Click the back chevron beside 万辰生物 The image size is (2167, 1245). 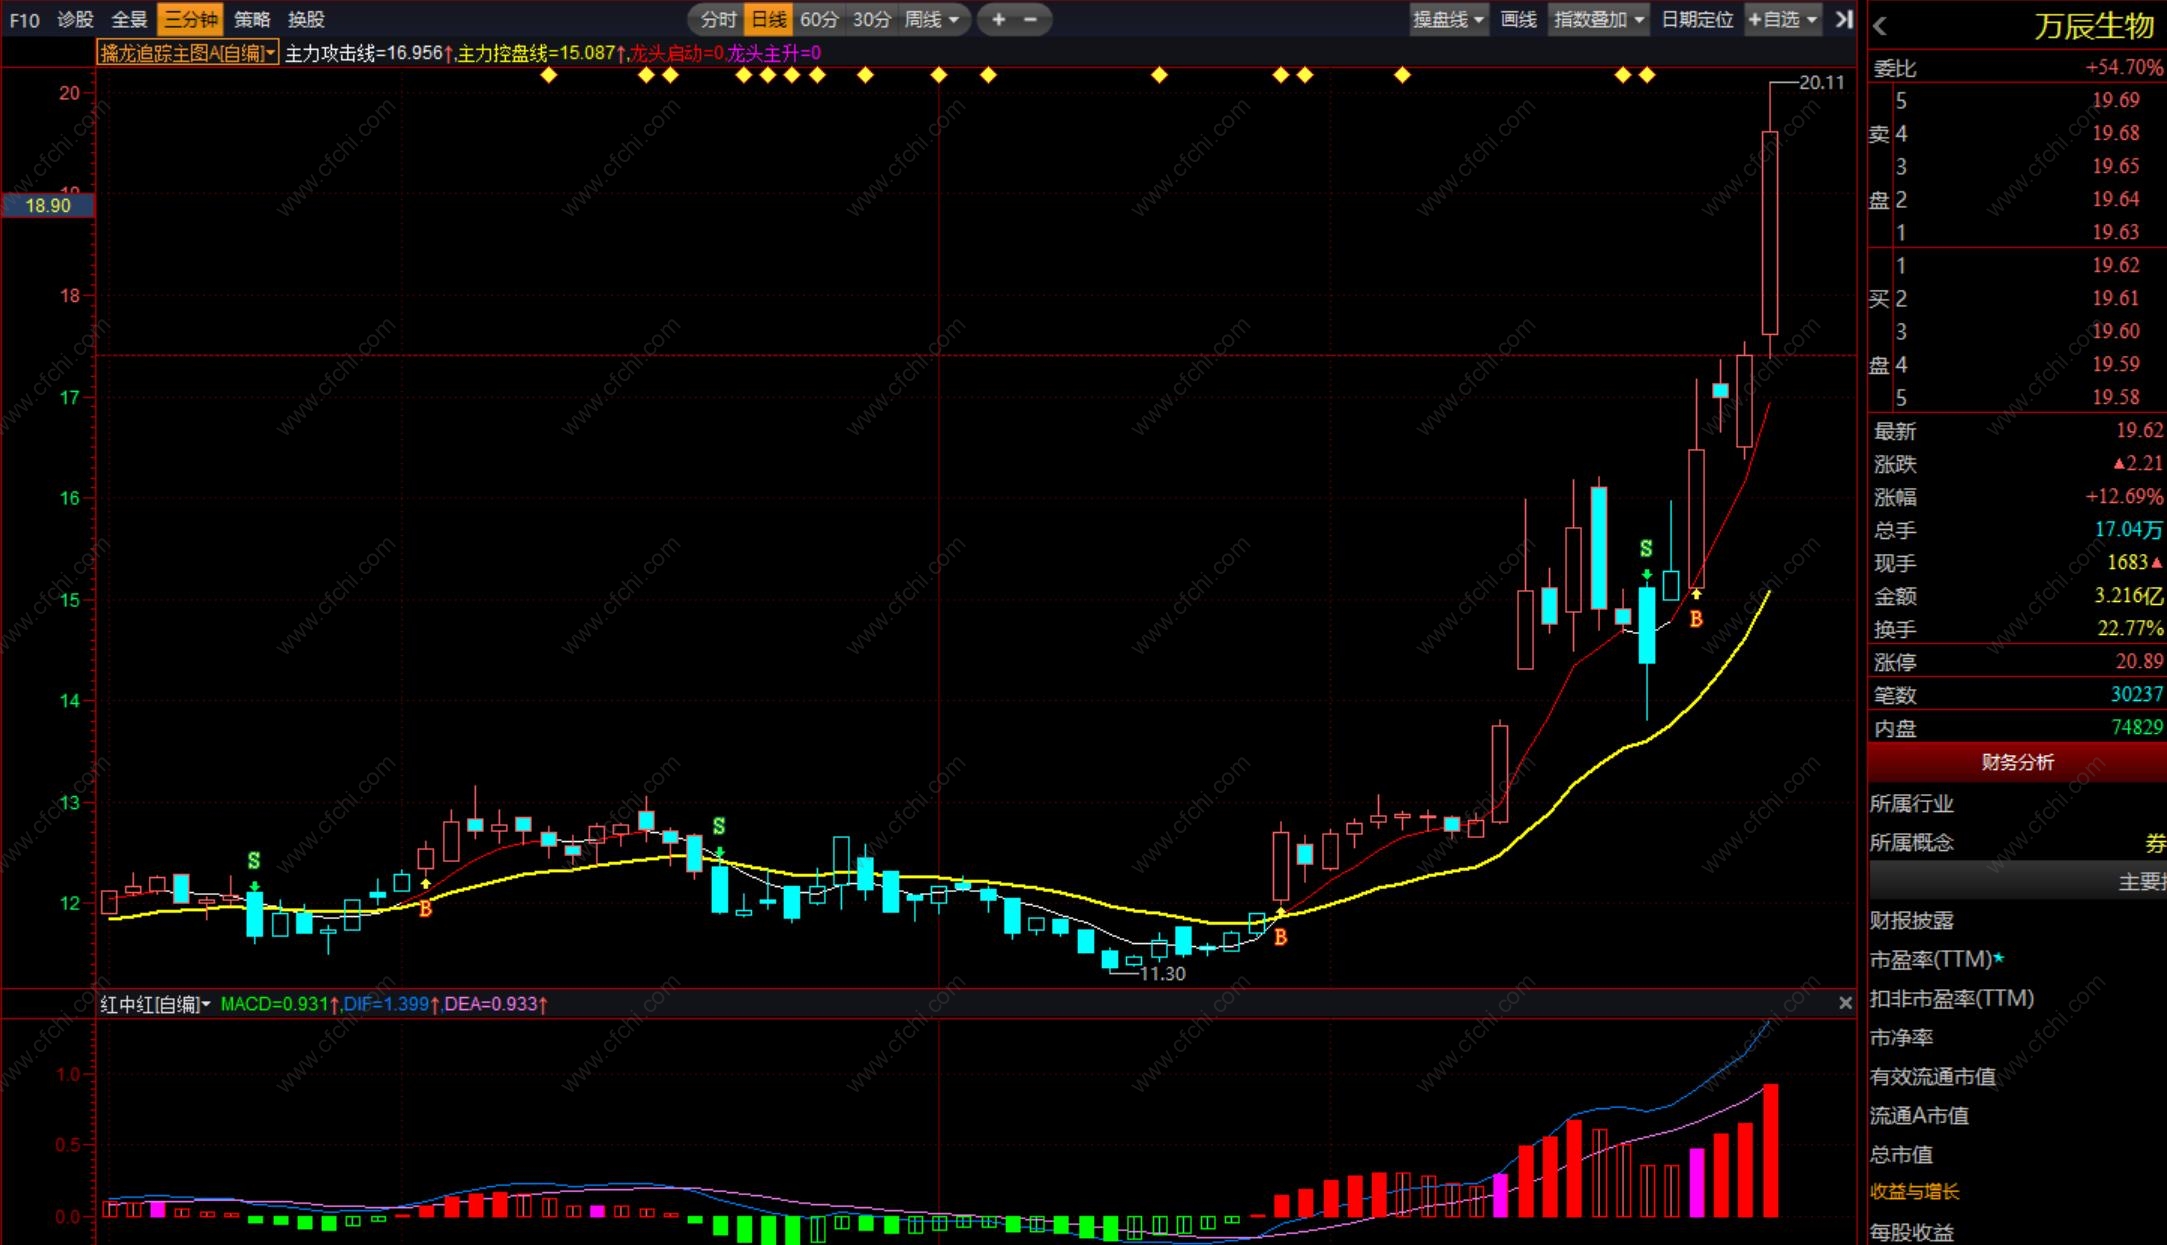coord(1880,27)
